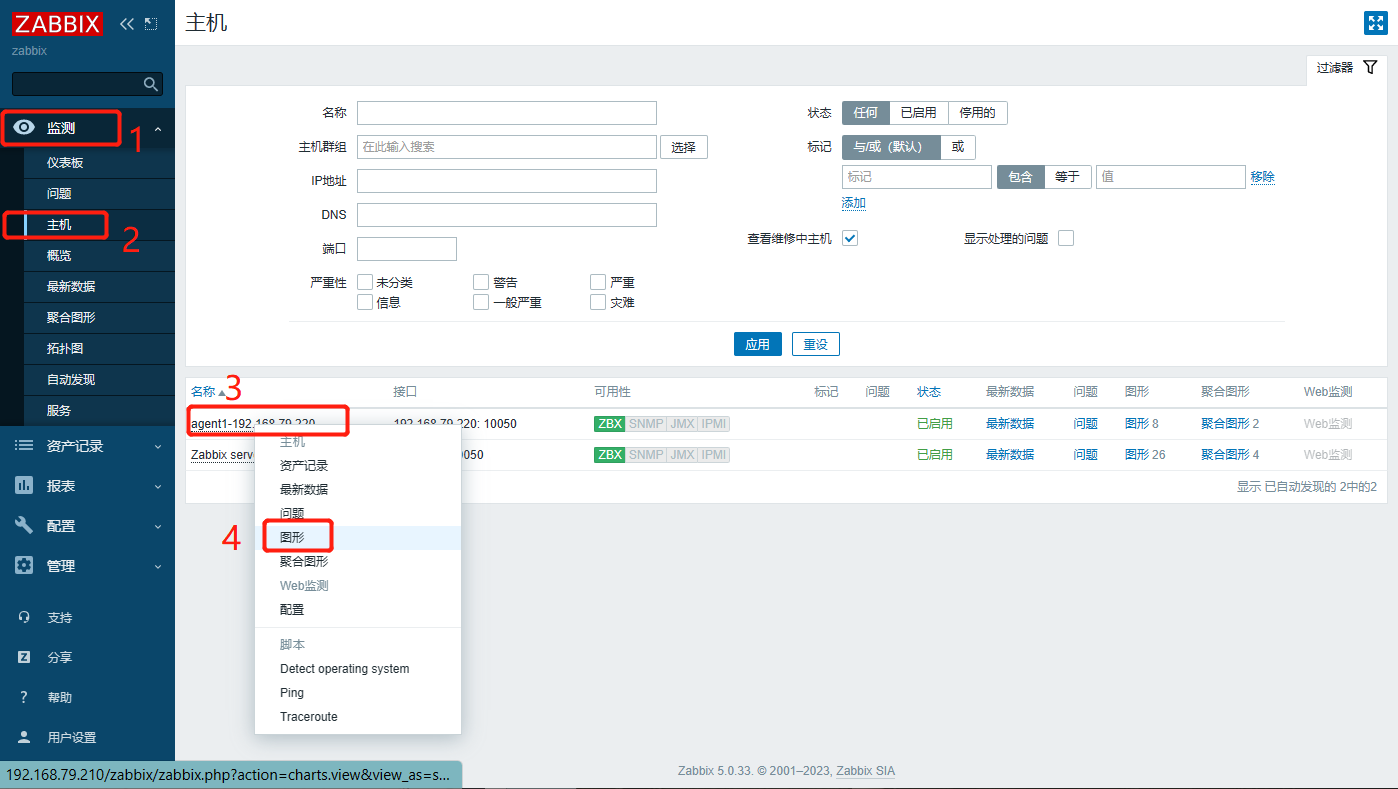Click the bar chart icon beside 报表
Image resolution: width=1398 pixels, height=789 pixels.
24,486
